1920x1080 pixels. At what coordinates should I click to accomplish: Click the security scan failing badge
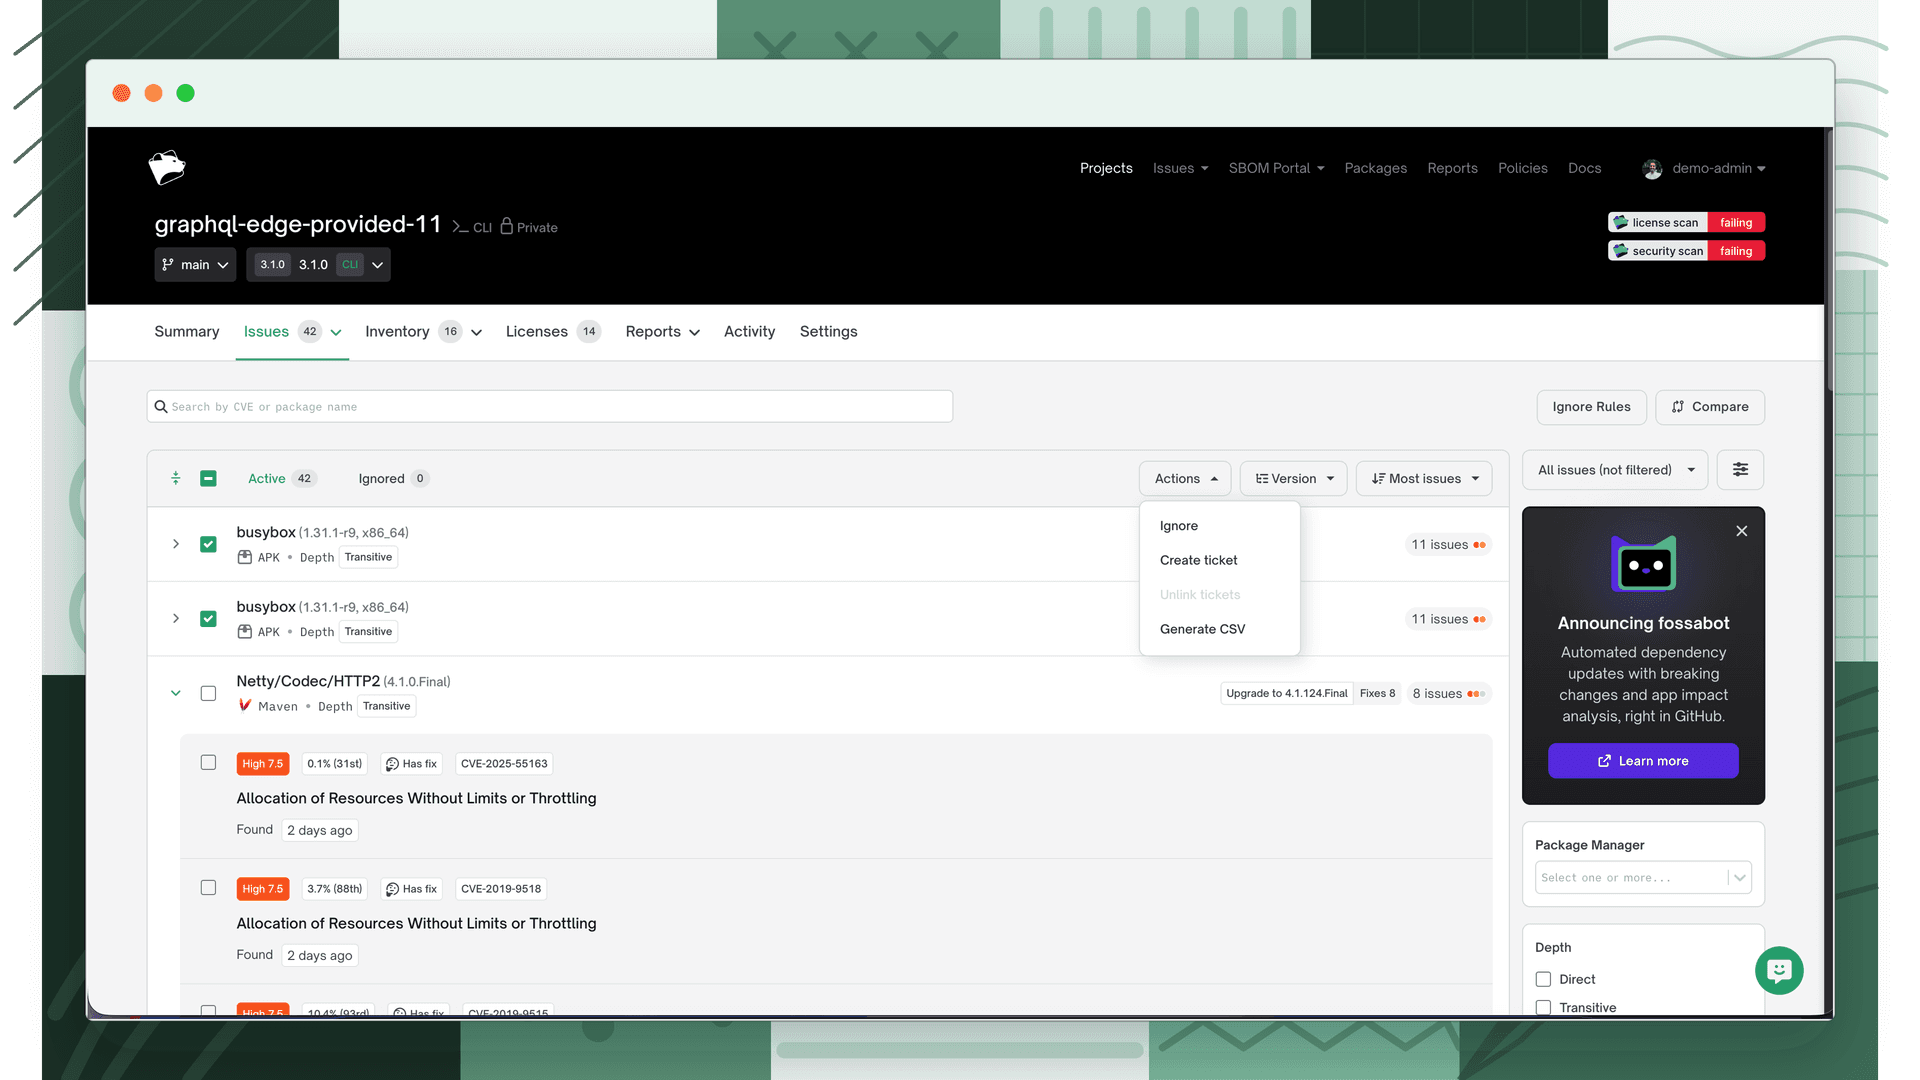tap(1686, 251)
